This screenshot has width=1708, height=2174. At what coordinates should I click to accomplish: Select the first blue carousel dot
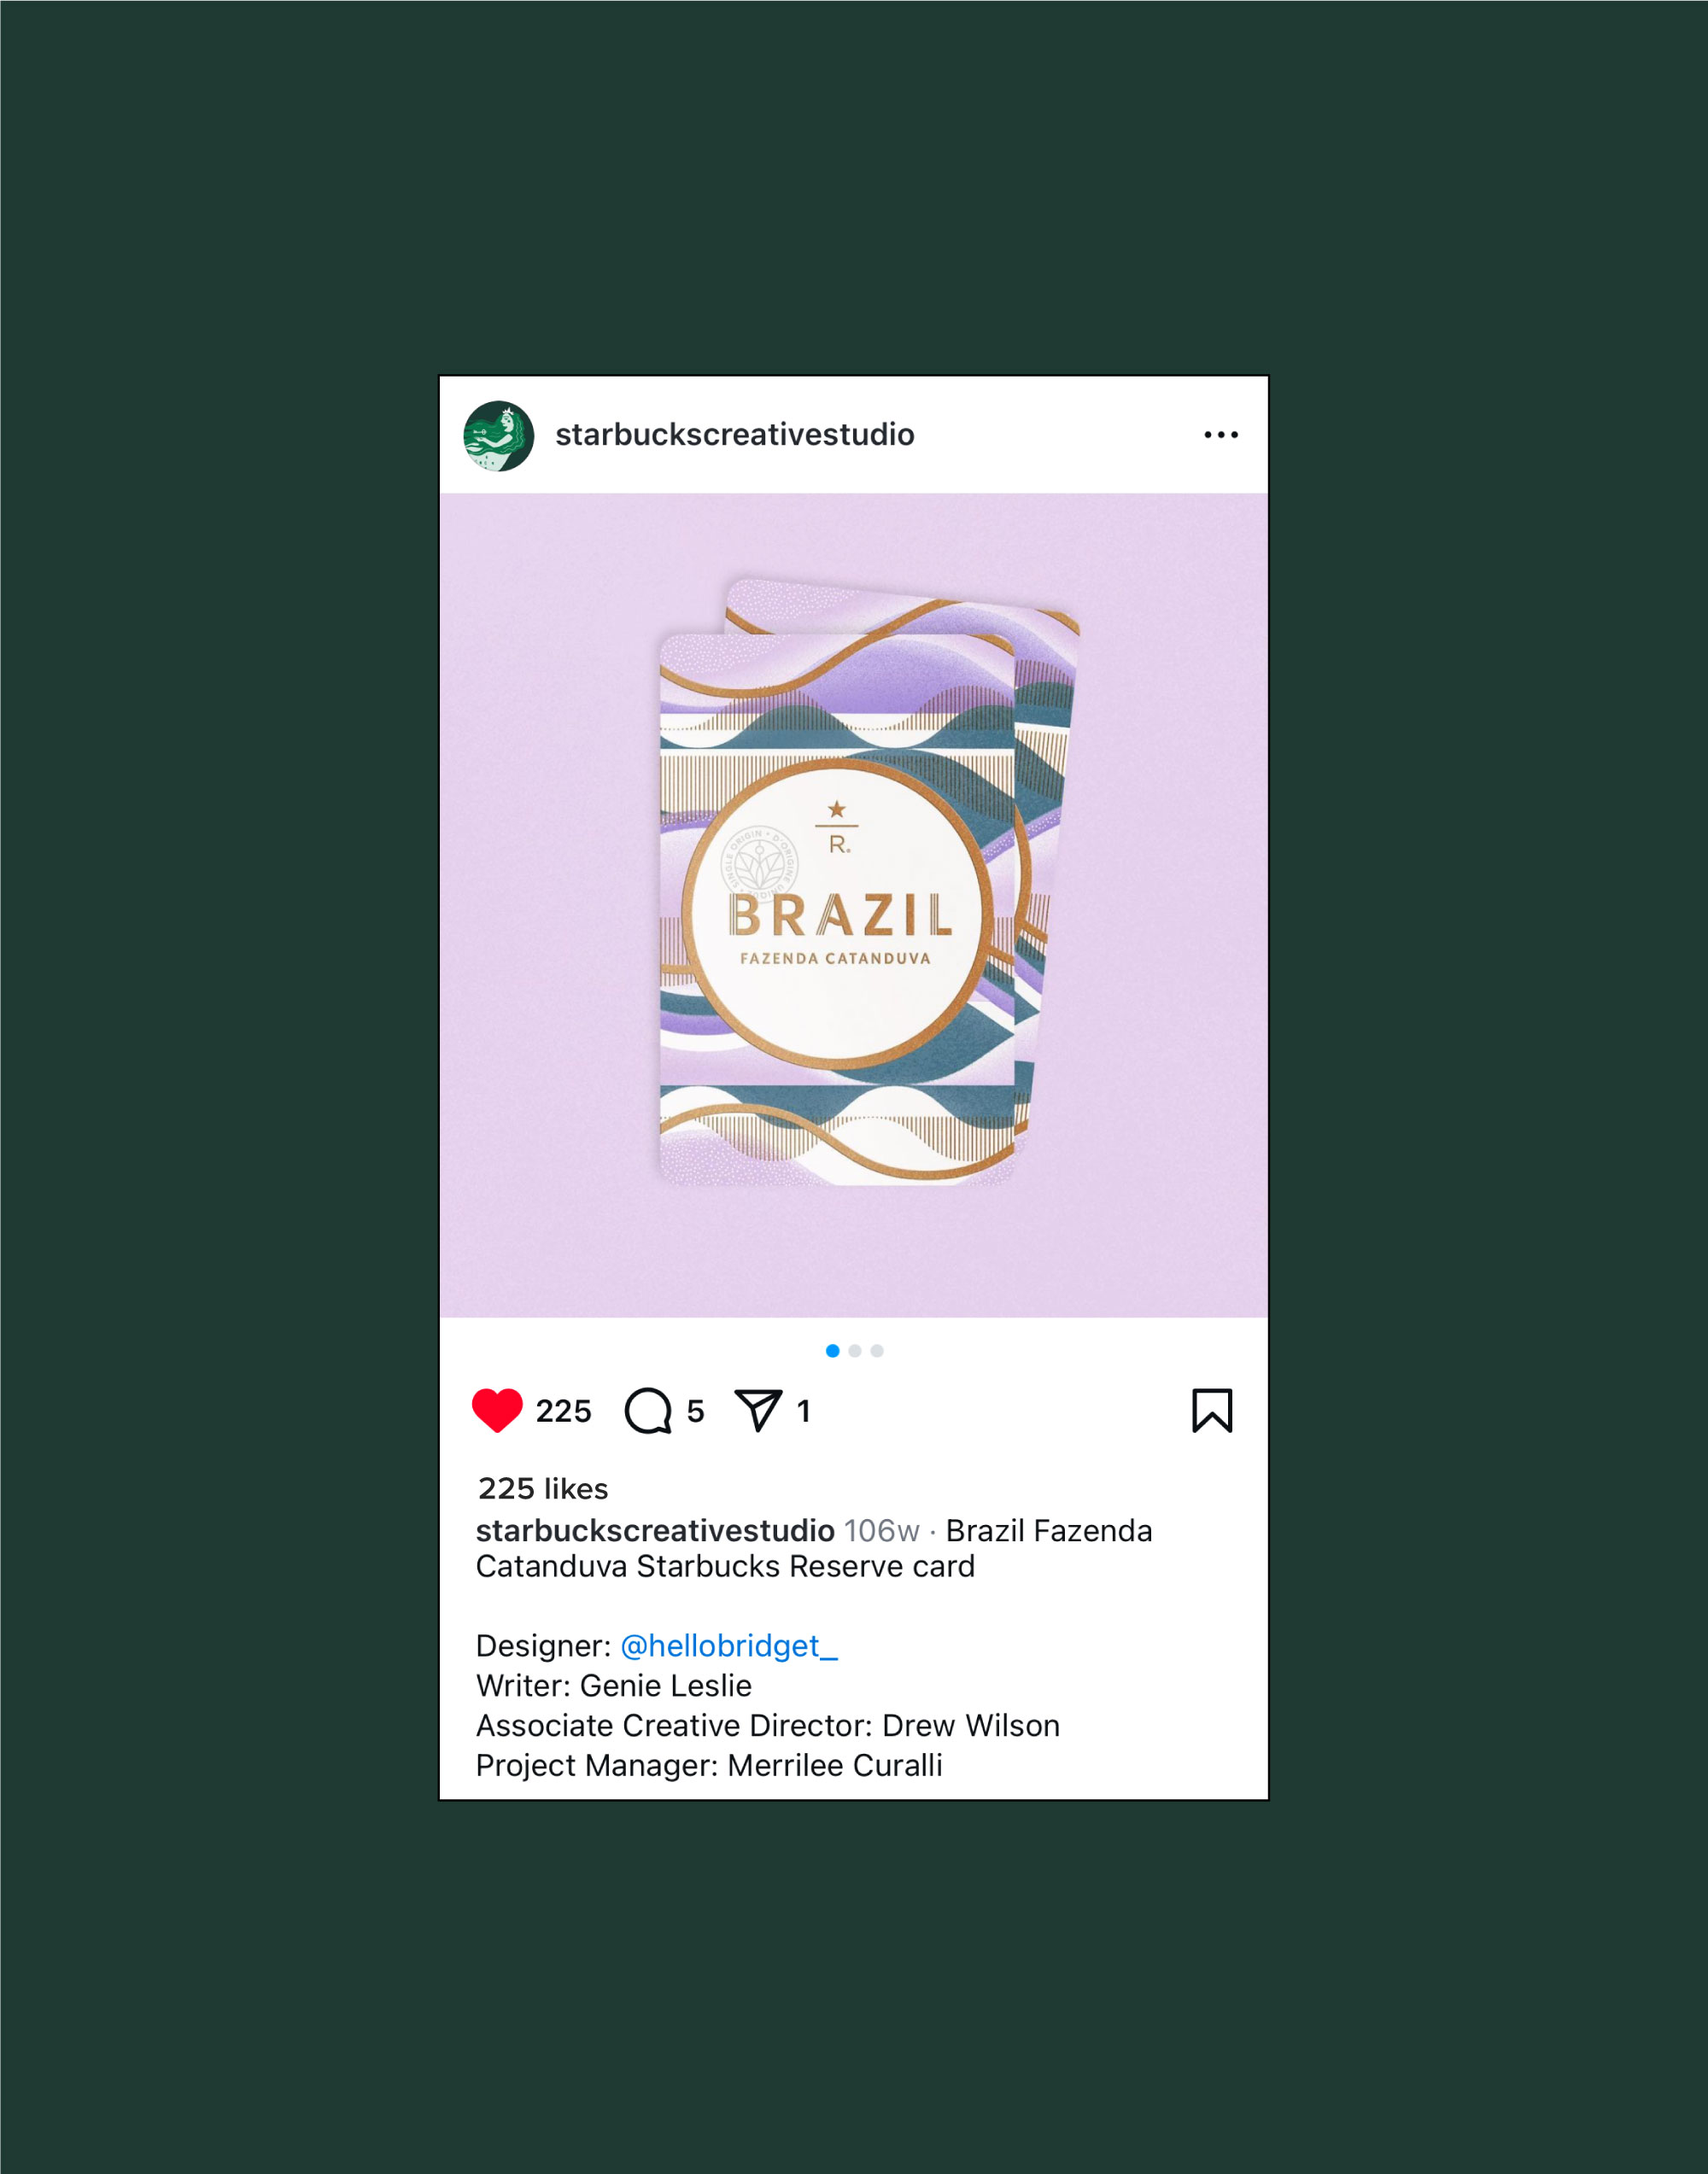tap(832, 1351)
